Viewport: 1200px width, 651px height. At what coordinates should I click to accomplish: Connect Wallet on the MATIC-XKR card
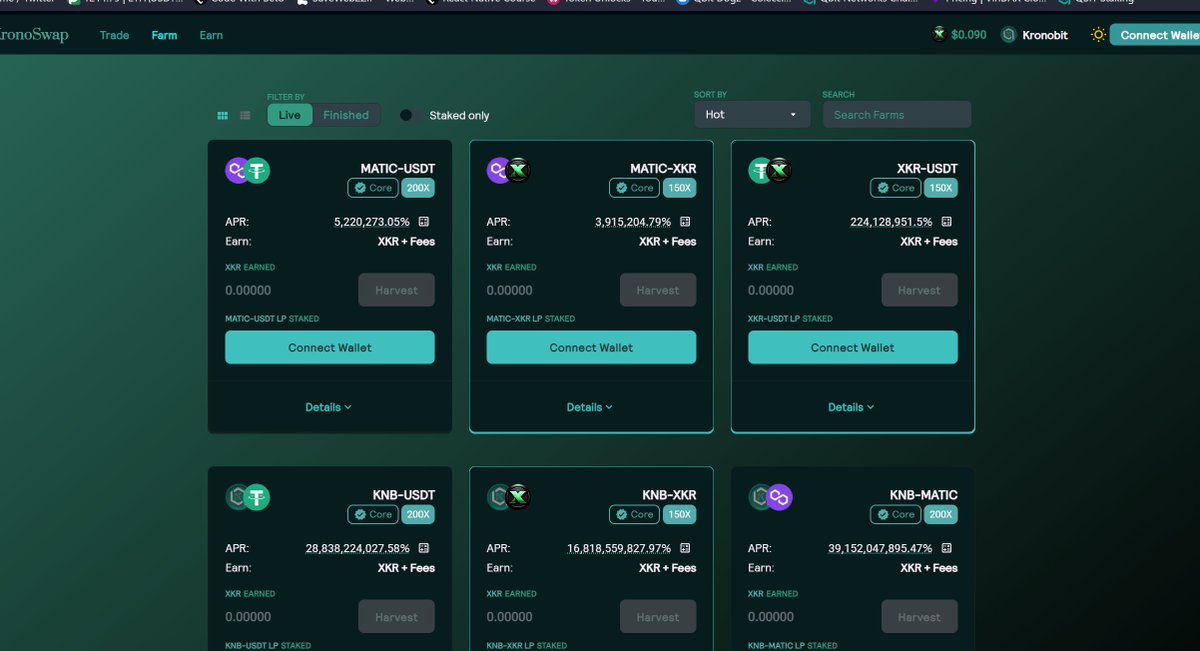pos(591,347)
